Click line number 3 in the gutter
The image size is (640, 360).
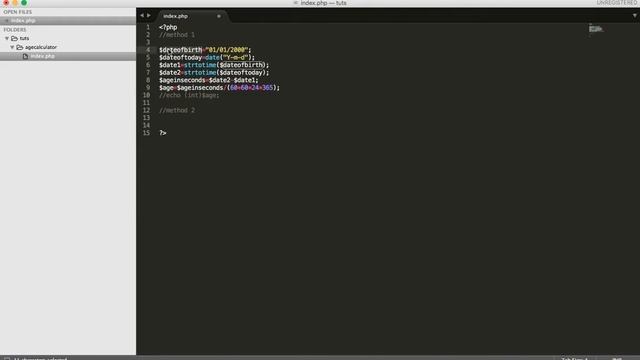pyautogui.click(x=148, y=42)
